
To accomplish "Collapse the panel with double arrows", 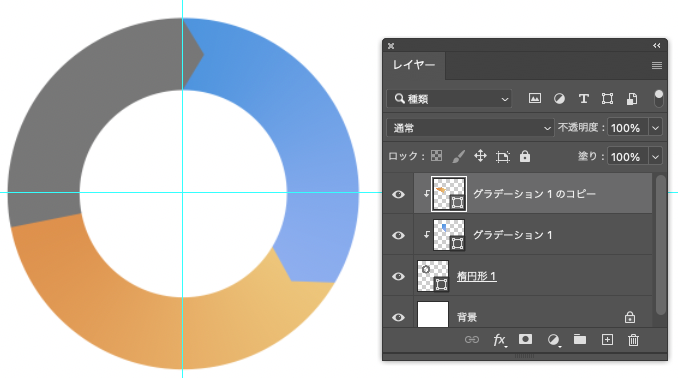I will 657,45.
